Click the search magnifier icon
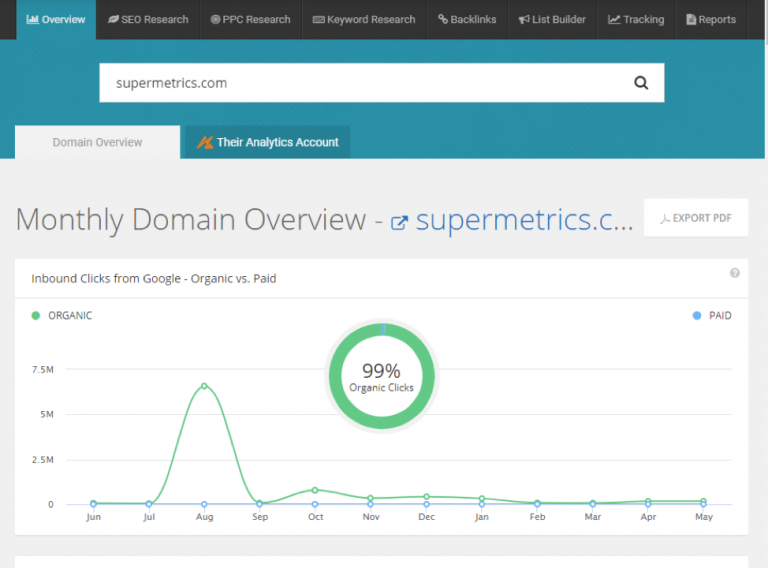Image resolution: width=768 pixels, height=568 pixels. coord(641,83)
